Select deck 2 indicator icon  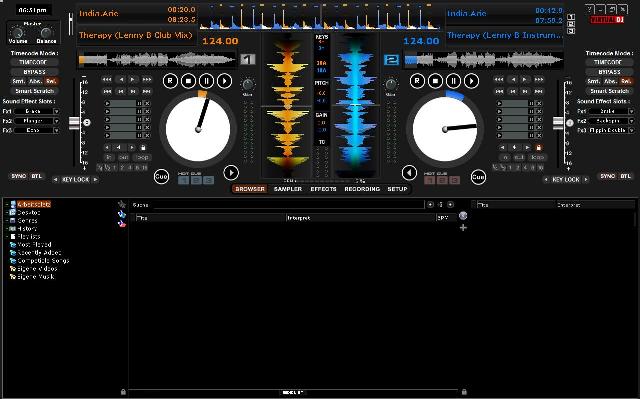391,60
